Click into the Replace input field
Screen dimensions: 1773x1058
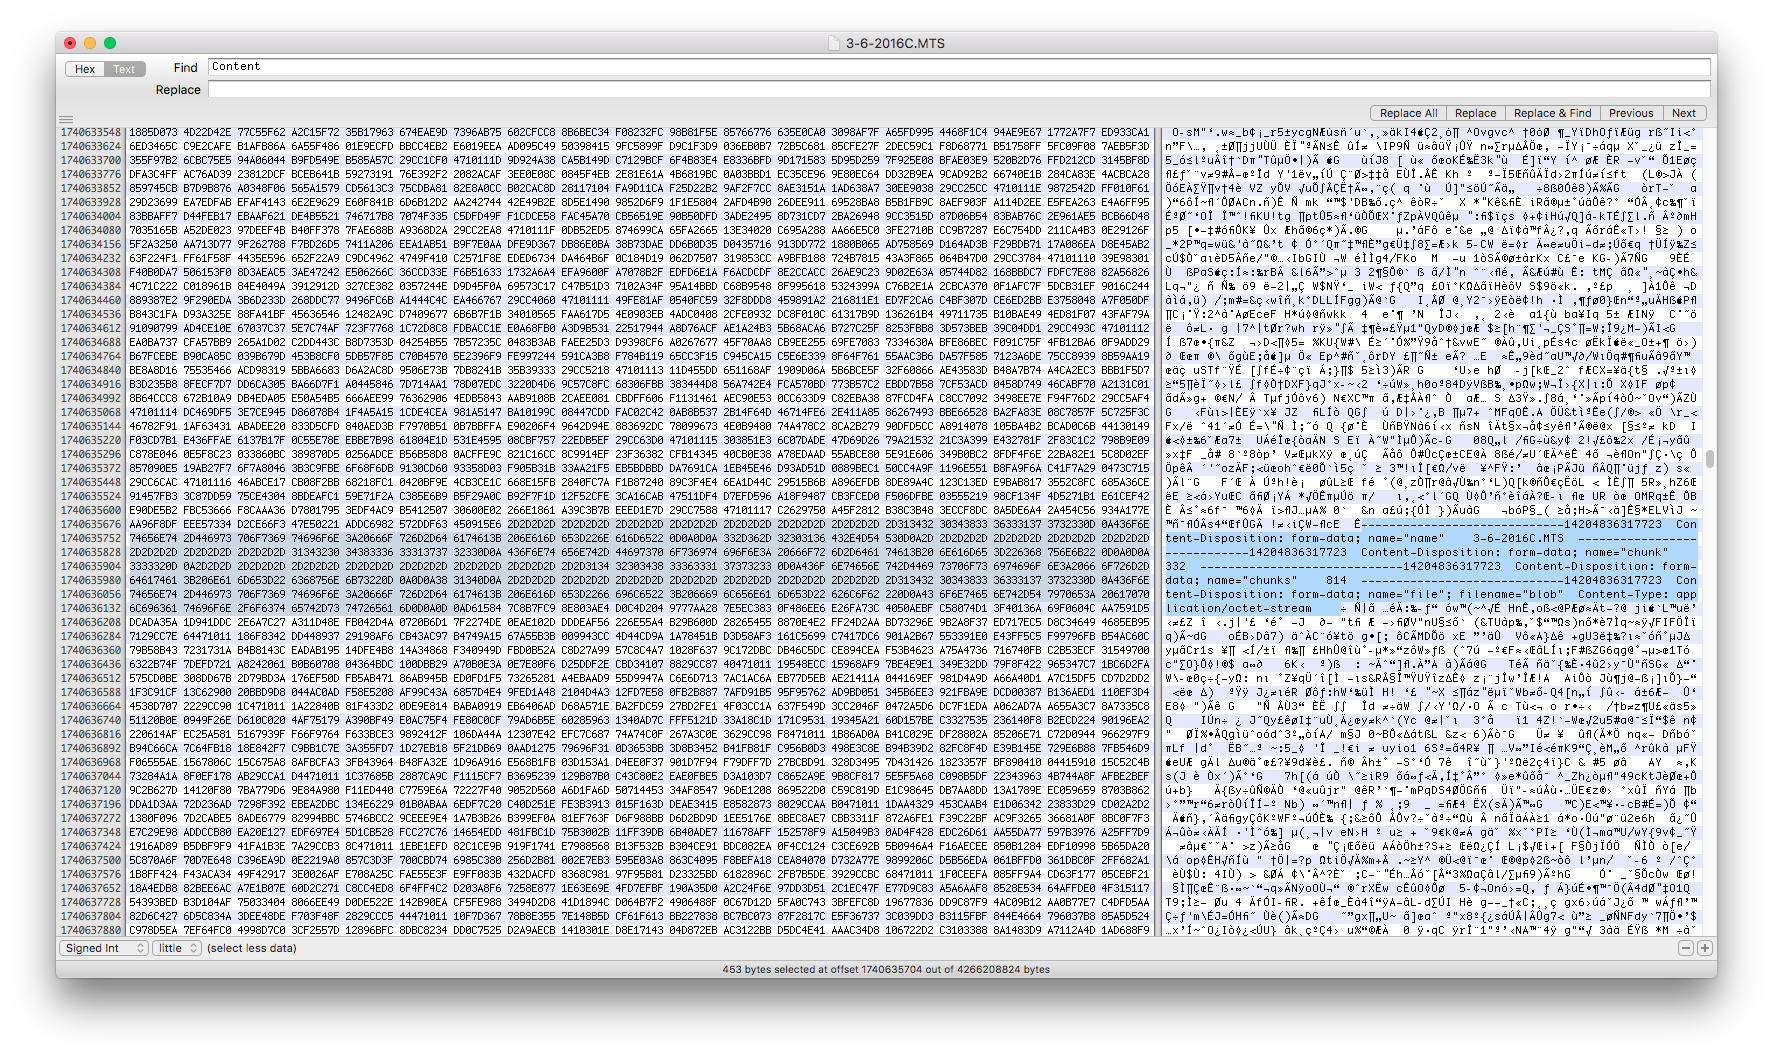958,90
